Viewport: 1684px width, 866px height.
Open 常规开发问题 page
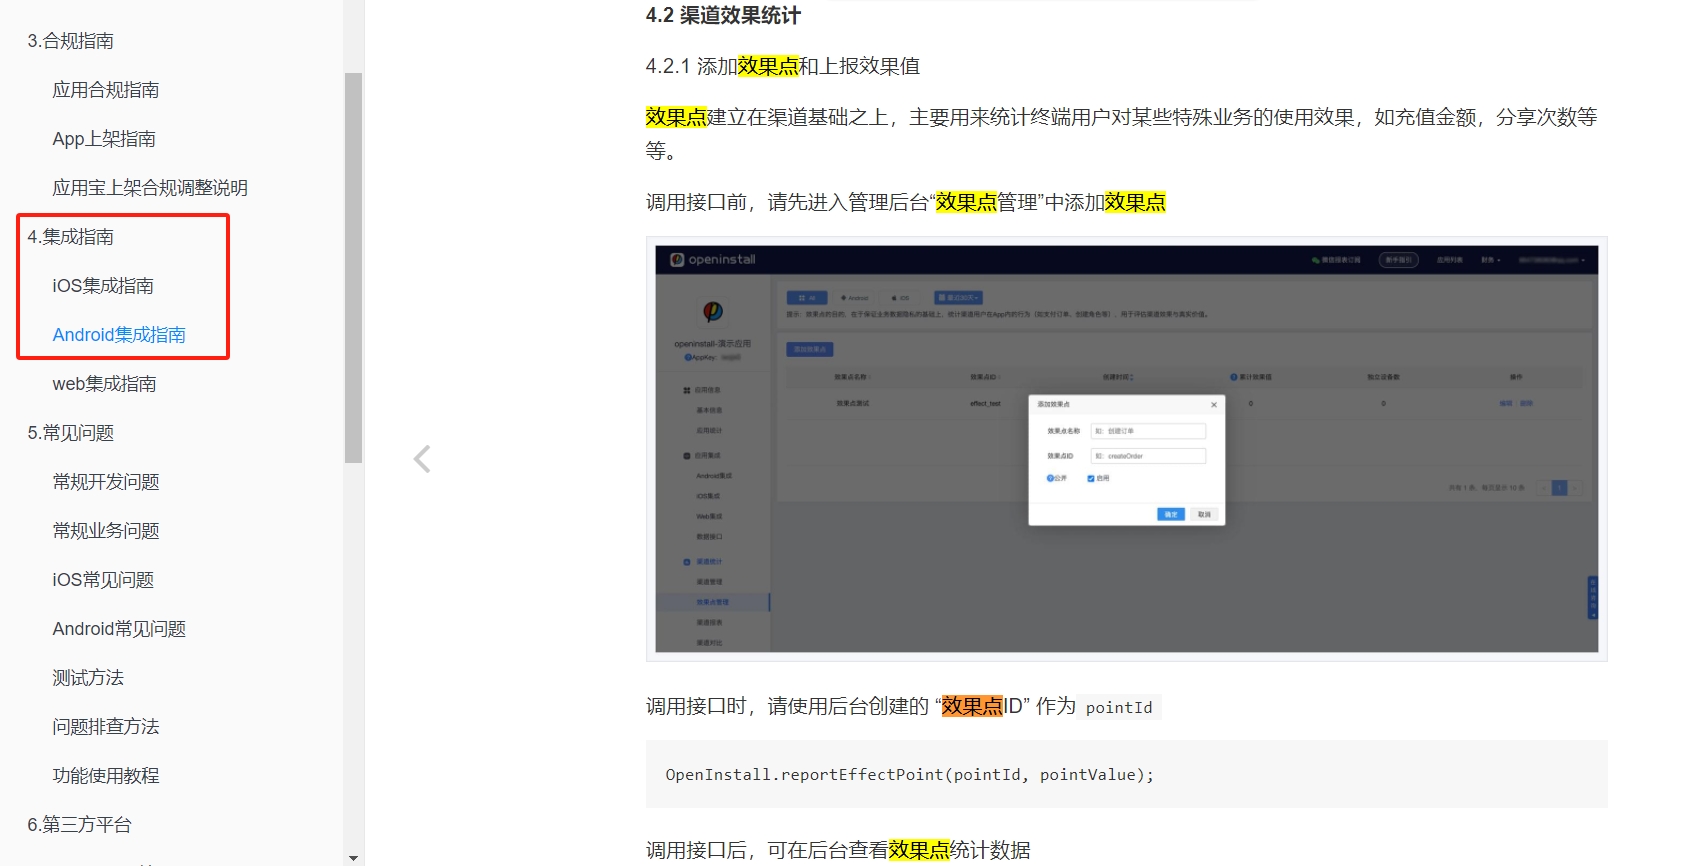coord(106,482)
